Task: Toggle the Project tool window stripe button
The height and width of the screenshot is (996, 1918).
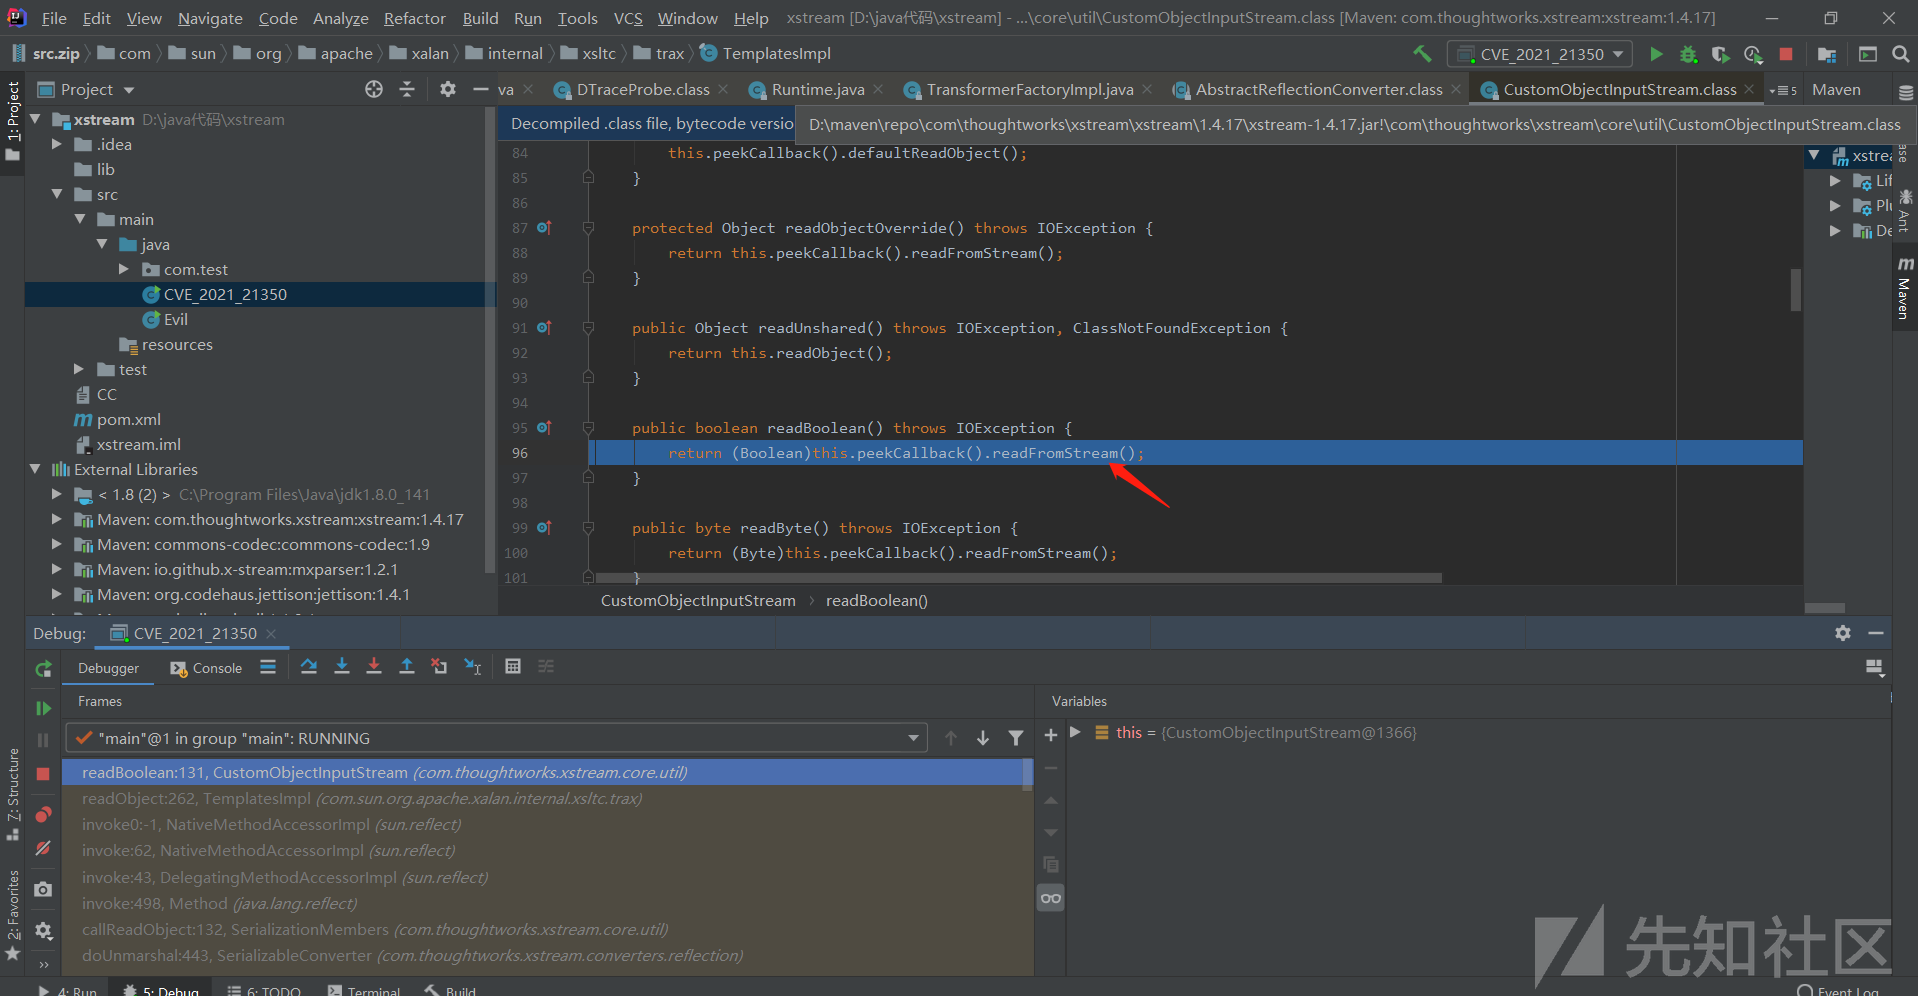Action: 12,120
